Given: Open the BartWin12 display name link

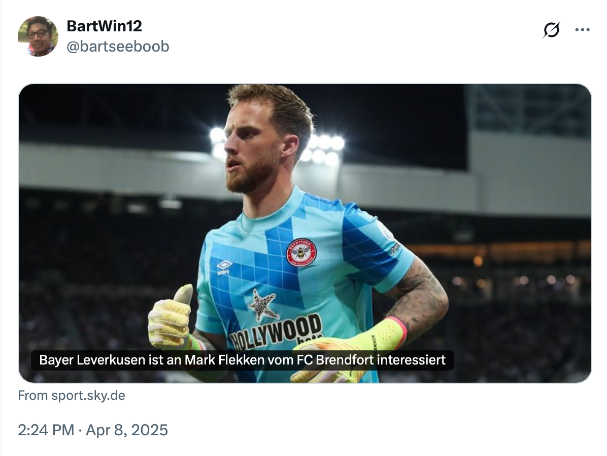Looking at the screenshot, I should [x=104, y=26].
